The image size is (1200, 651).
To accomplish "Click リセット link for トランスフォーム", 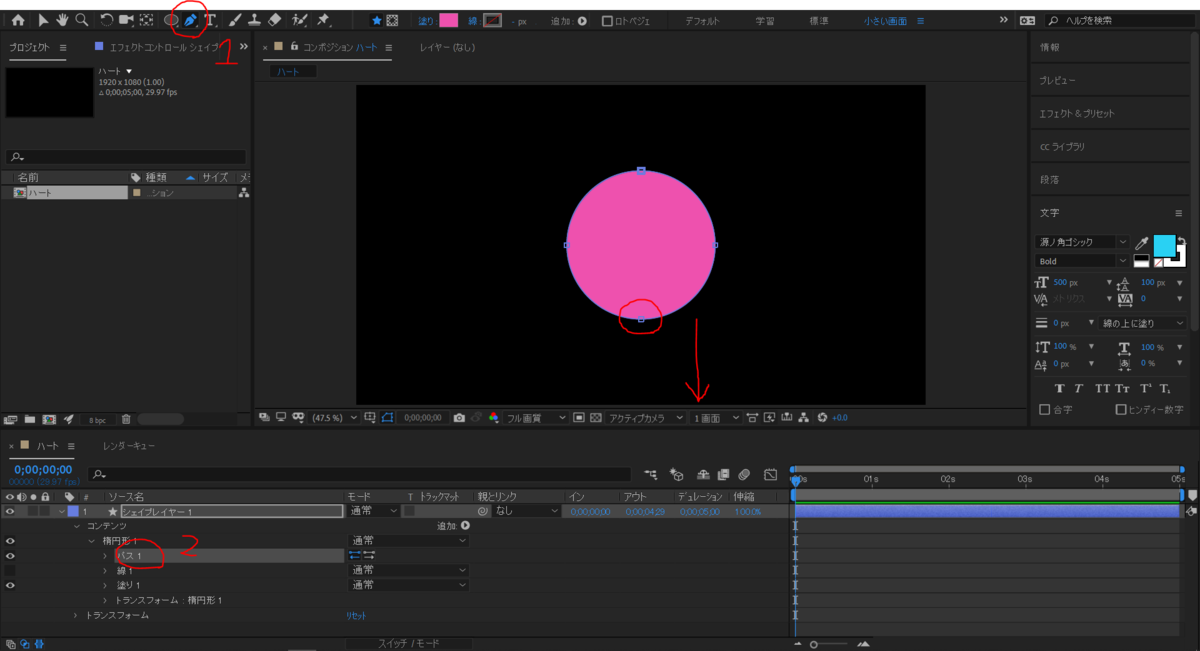I will 356,615.
